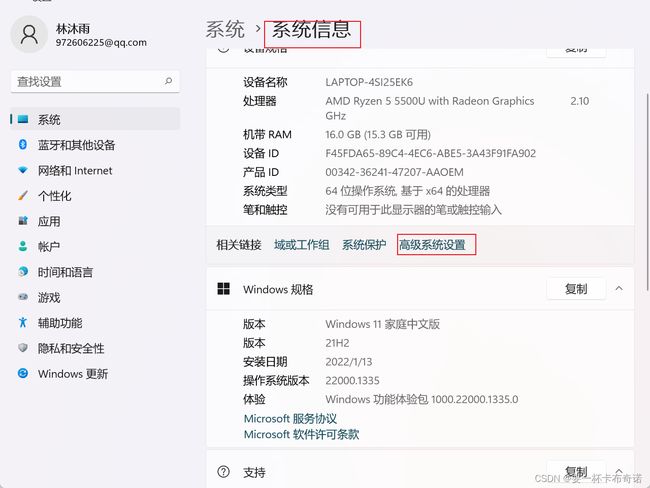Screen dimensions: 650x488
Task: Open 时间和语言 settings
Action: pyautogui.click(x=95, y=272)
